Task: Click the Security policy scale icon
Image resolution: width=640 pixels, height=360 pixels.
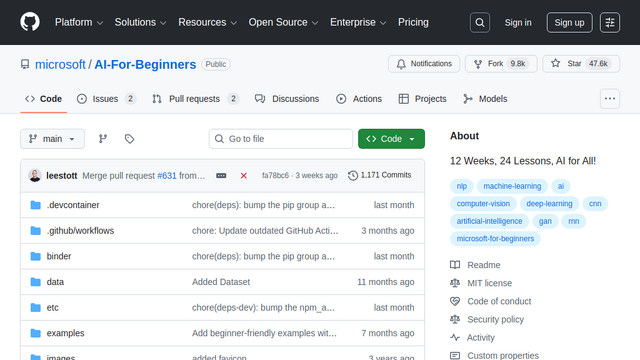Action: coord(455,319)
